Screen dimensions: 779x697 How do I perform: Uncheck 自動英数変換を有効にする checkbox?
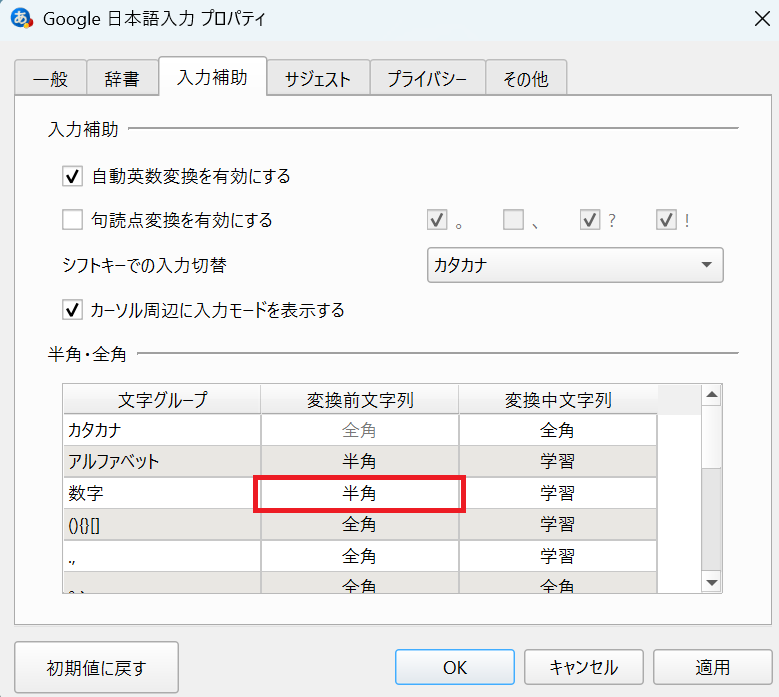73,176
